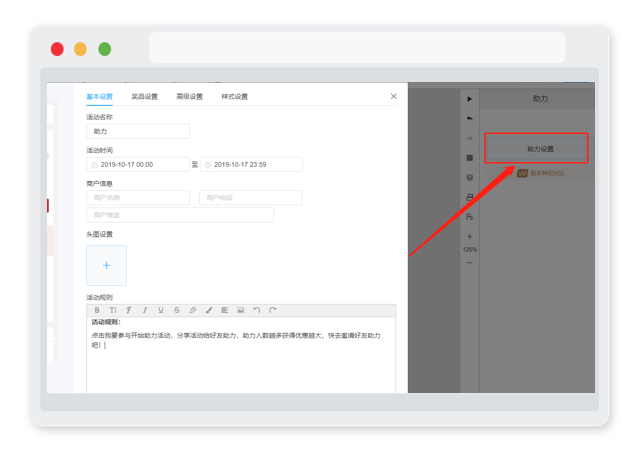The height and width of the screenshot is (450, 640).
Task: Zoom out with the minus icon
Action: pyautogui.click(x=469, y=263)
